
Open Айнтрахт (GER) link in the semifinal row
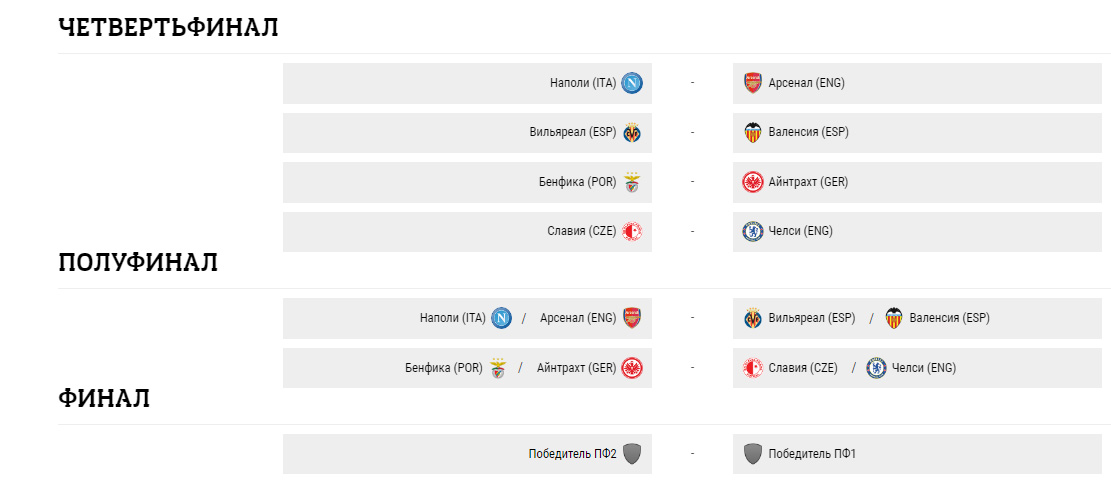point(576,368)
